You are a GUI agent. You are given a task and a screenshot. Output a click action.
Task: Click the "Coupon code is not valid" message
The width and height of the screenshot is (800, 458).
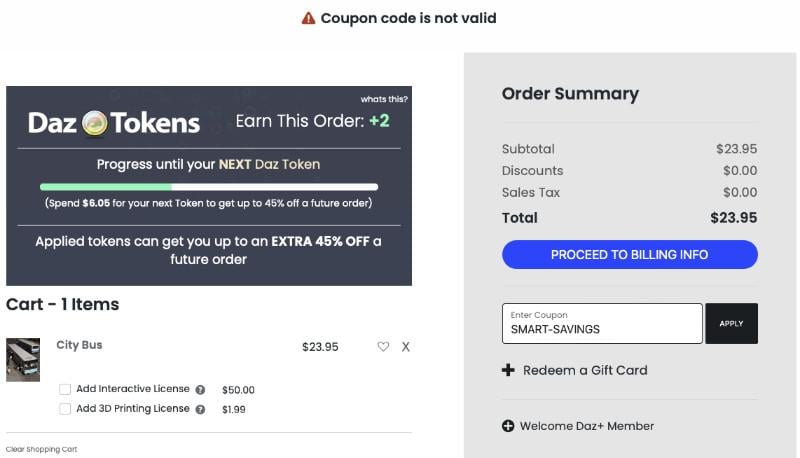(408, 18)
